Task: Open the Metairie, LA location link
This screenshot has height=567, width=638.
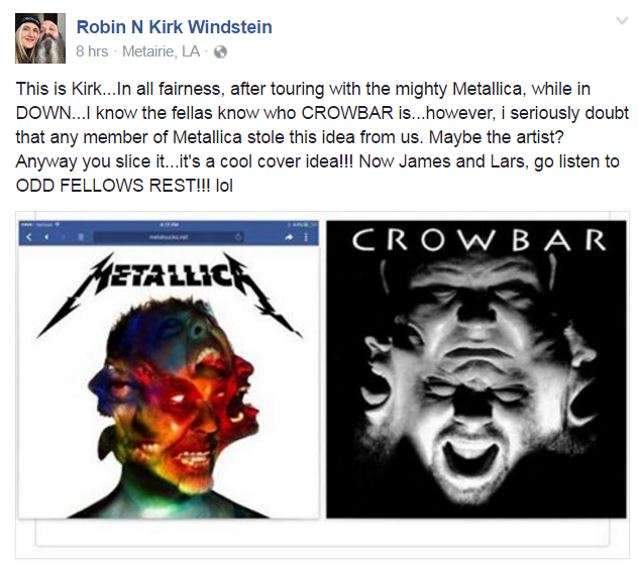Action: click(x=161, y=52)
